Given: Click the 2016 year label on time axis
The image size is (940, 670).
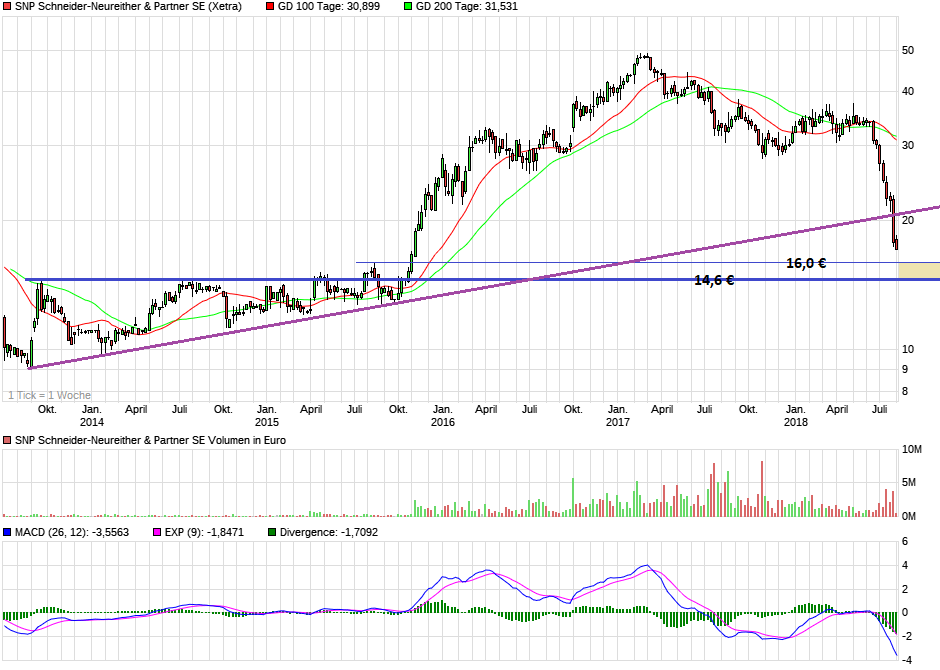Looking at the screenshot, I should click(x=443, y=422).
